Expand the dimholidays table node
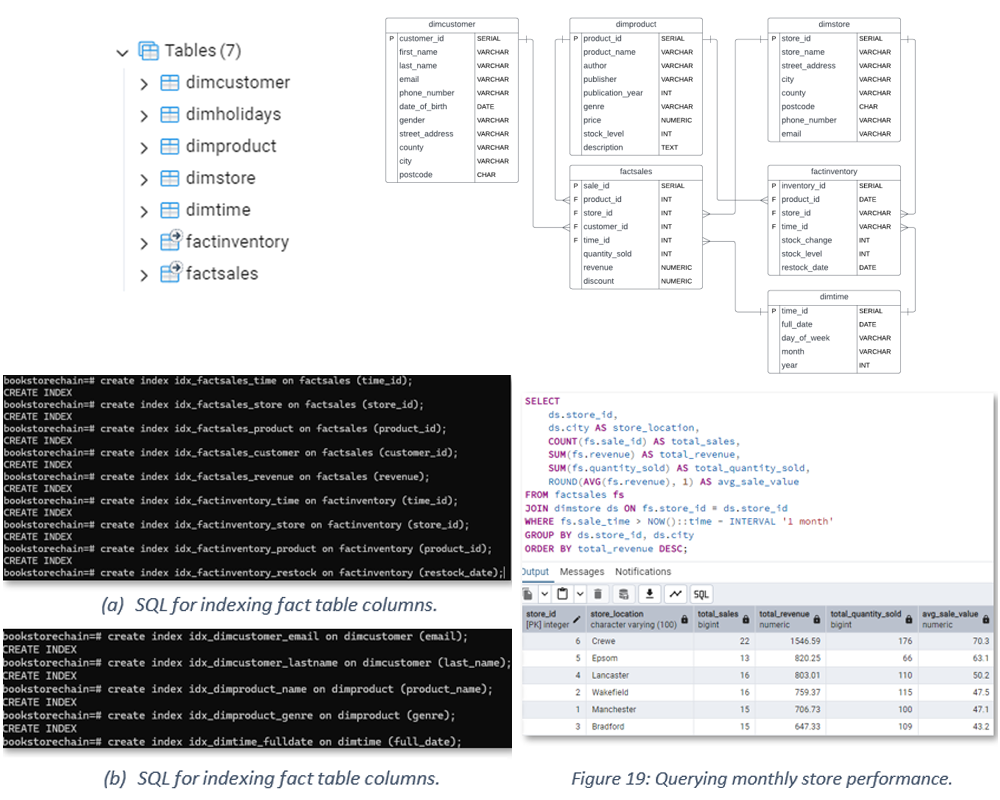The height and width of the screenshot is (800, 1000). pos(144,115)
